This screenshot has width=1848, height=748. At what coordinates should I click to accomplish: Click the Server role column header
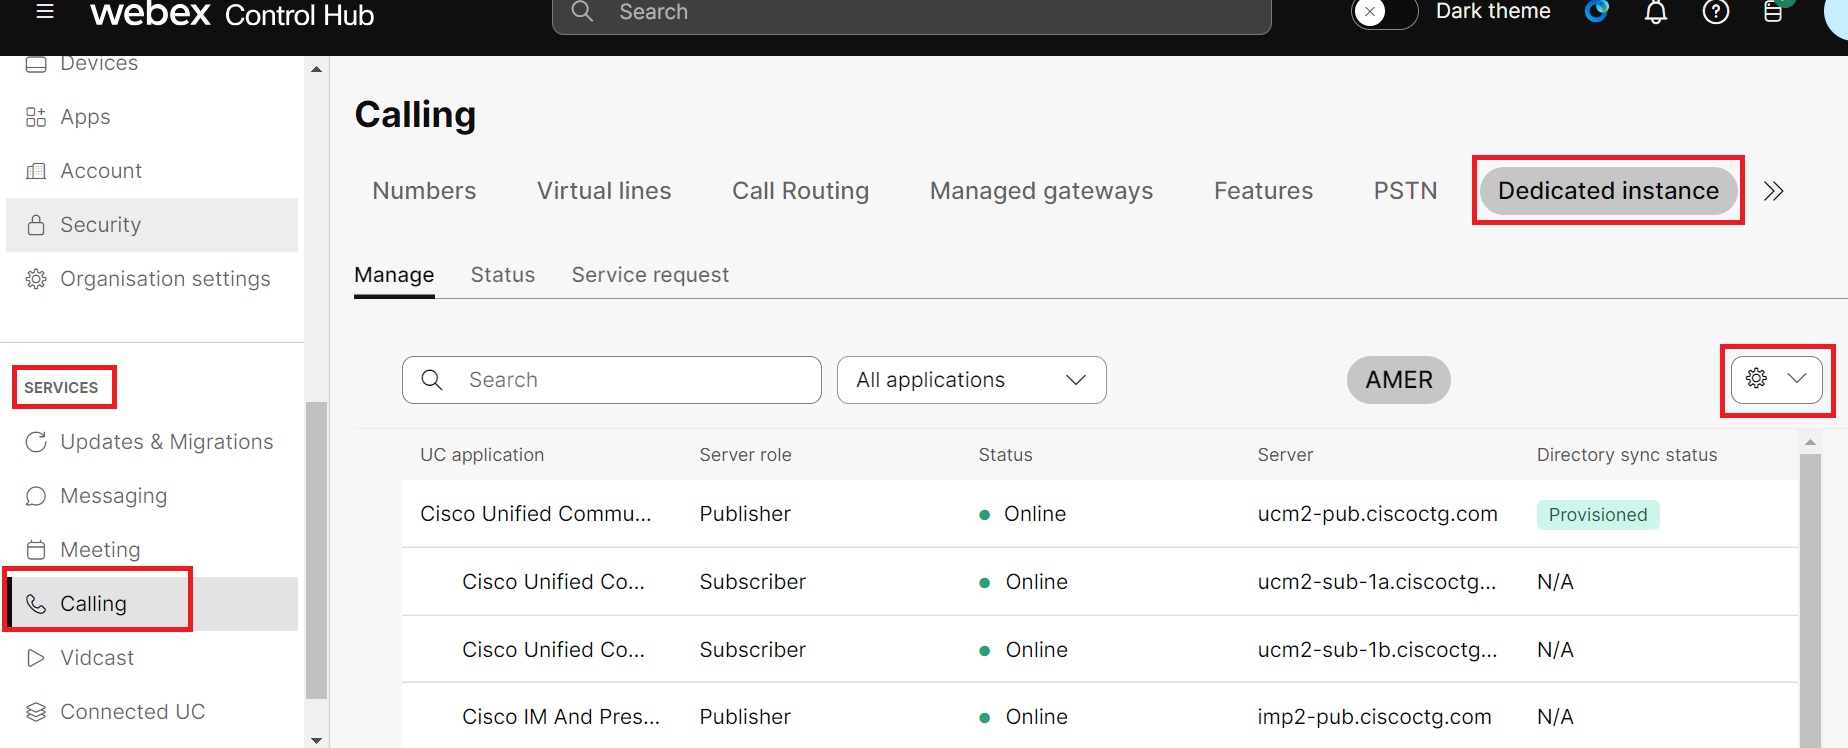pos(745,455)
